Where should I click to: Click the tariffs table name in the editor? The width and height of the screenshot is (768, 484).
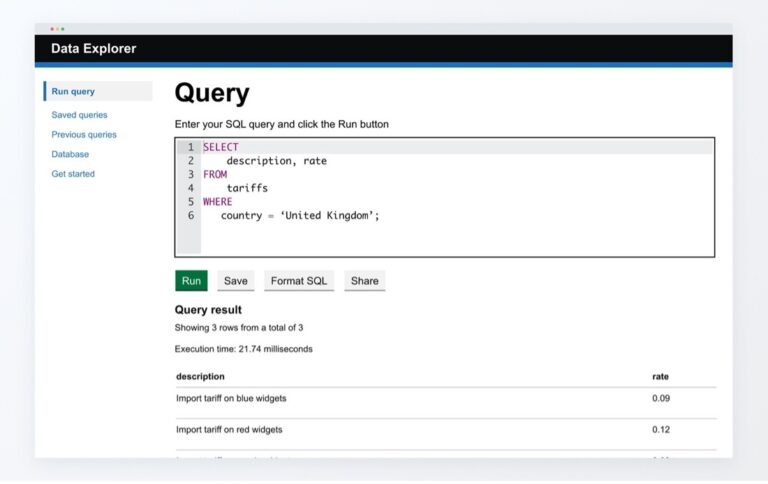(x=247, y=188)
